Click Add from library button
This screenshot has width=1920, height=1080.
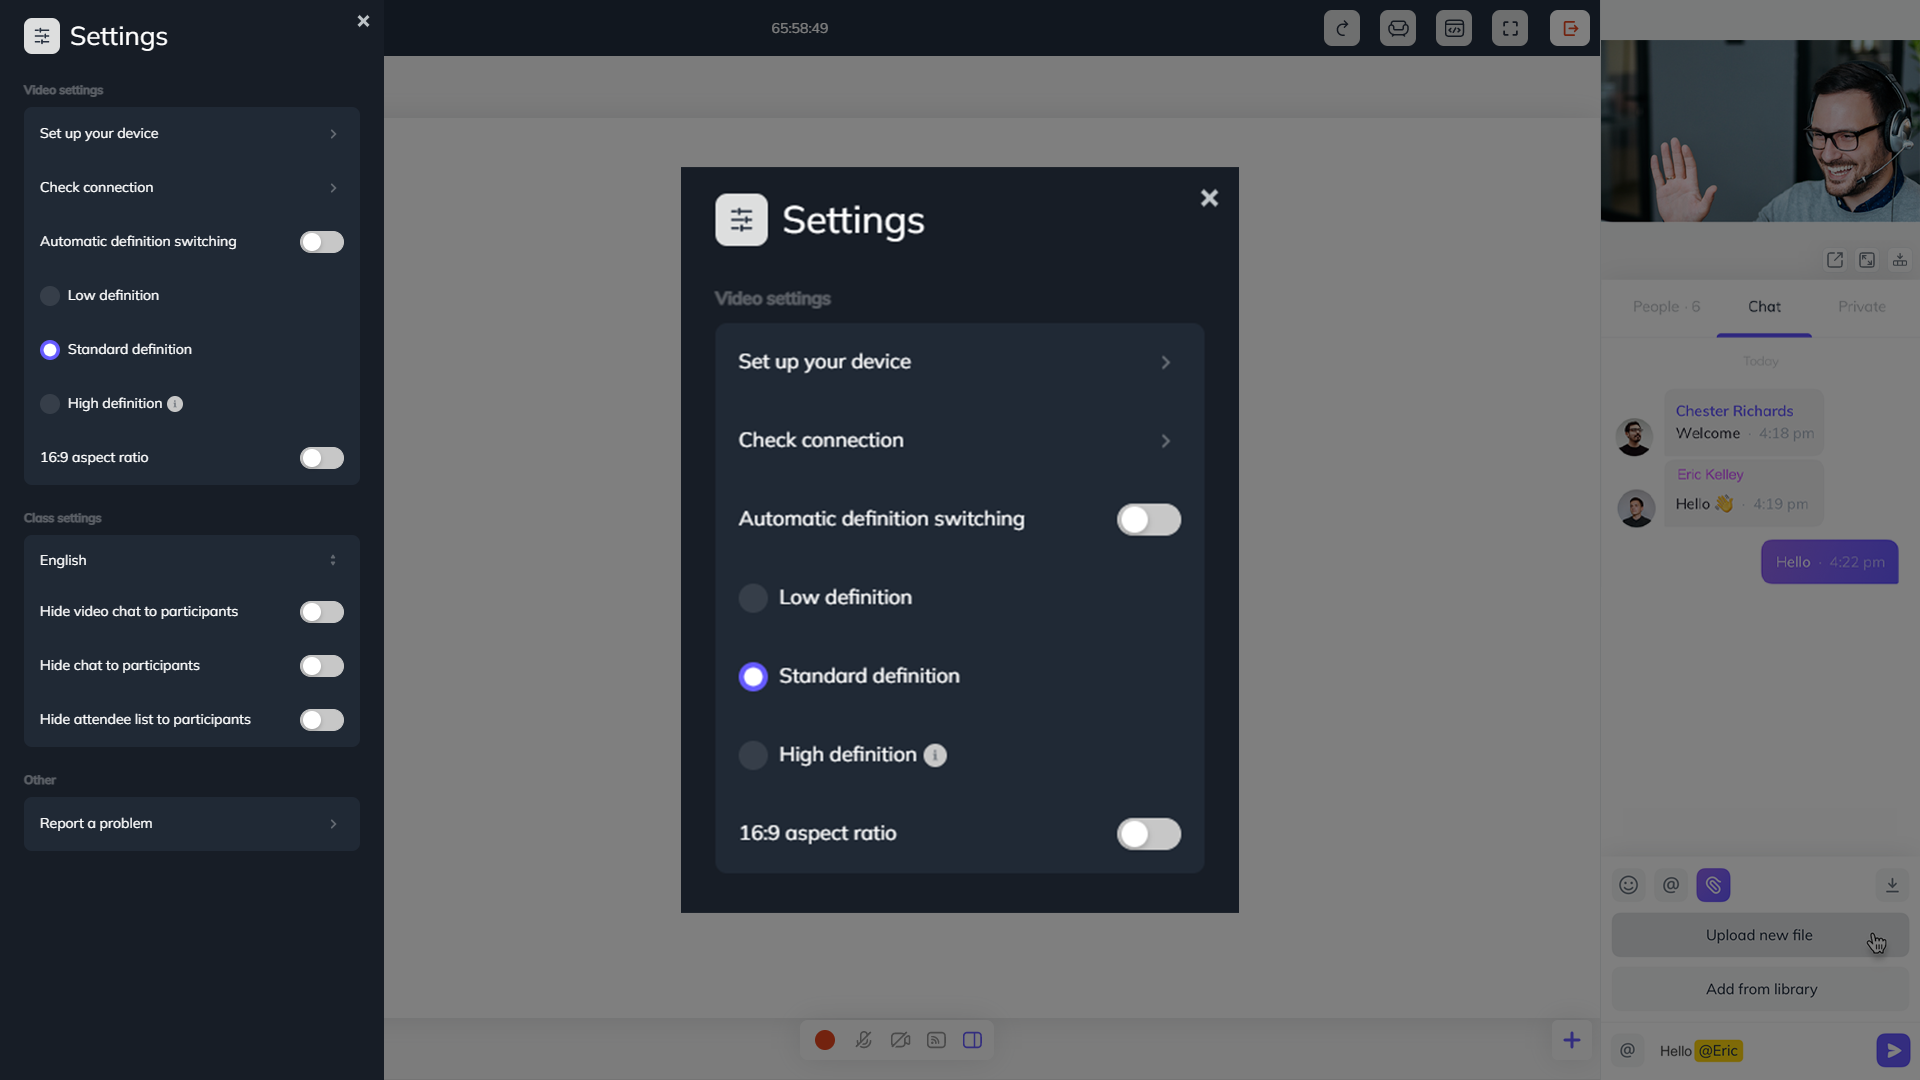[1760, 989]
